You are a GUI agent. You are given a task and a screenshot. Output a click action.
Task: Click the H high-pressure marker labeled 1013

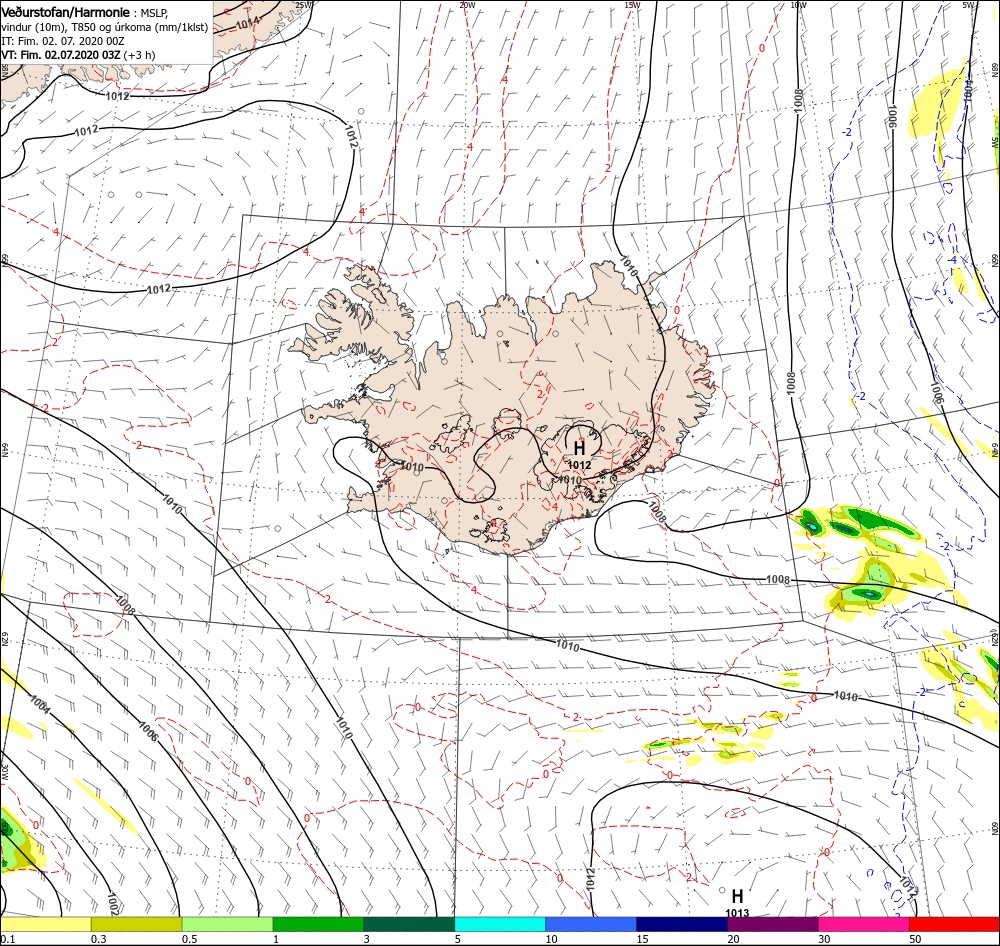tap(737, 896)
